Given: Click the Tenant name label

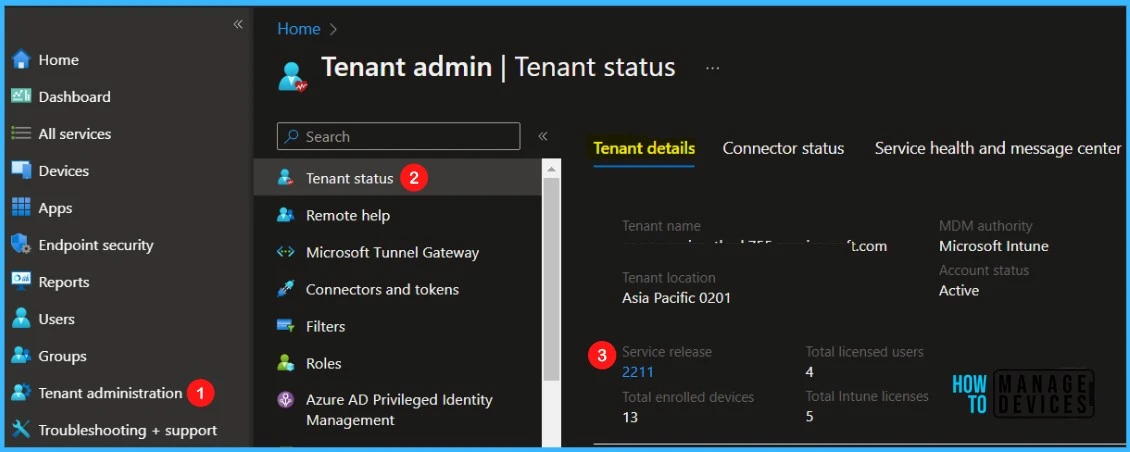Looking at the screenshot, I should [x=661, y=226].
